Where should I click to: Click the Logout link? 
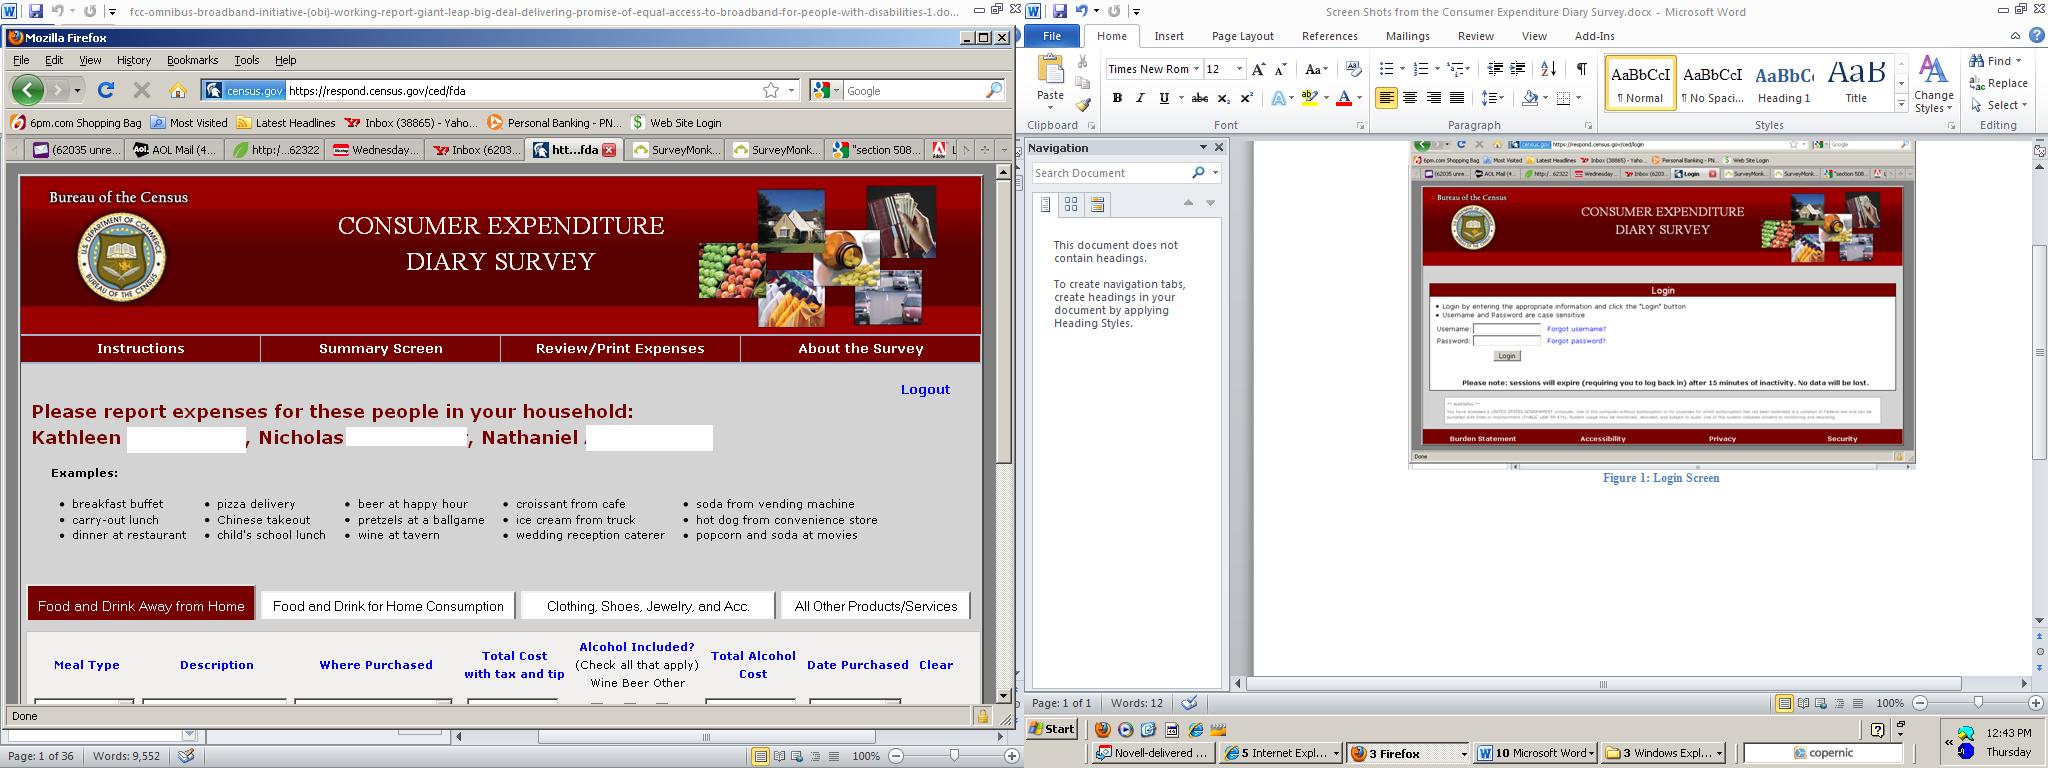coord(925,390)
